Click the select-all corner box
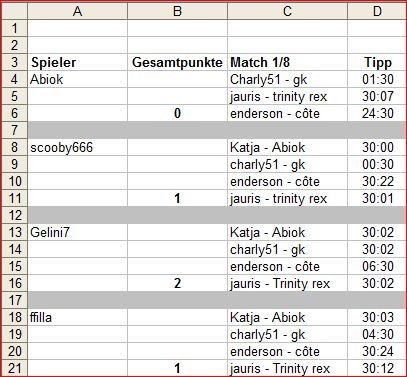The height and width of the screenshot is (377, 407). pyautogui.click(x=14, y=11)
